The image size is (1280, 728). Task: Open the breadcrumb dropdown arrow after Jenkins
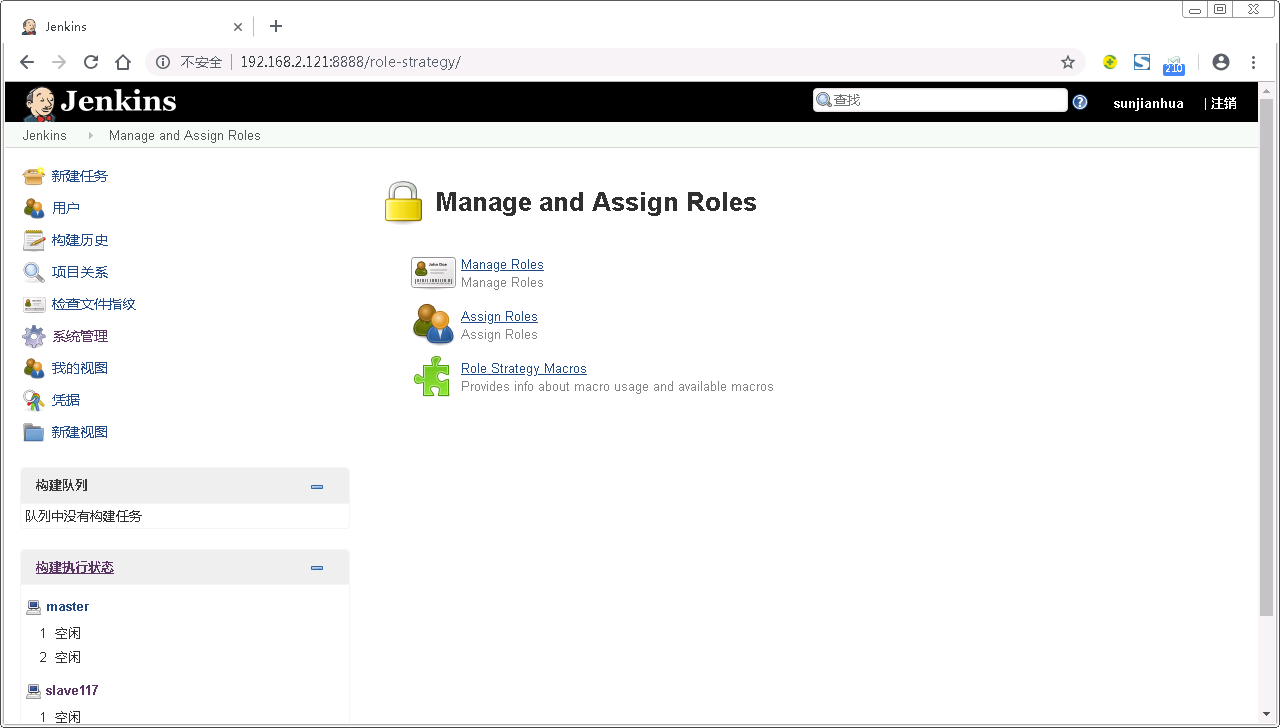90,135
